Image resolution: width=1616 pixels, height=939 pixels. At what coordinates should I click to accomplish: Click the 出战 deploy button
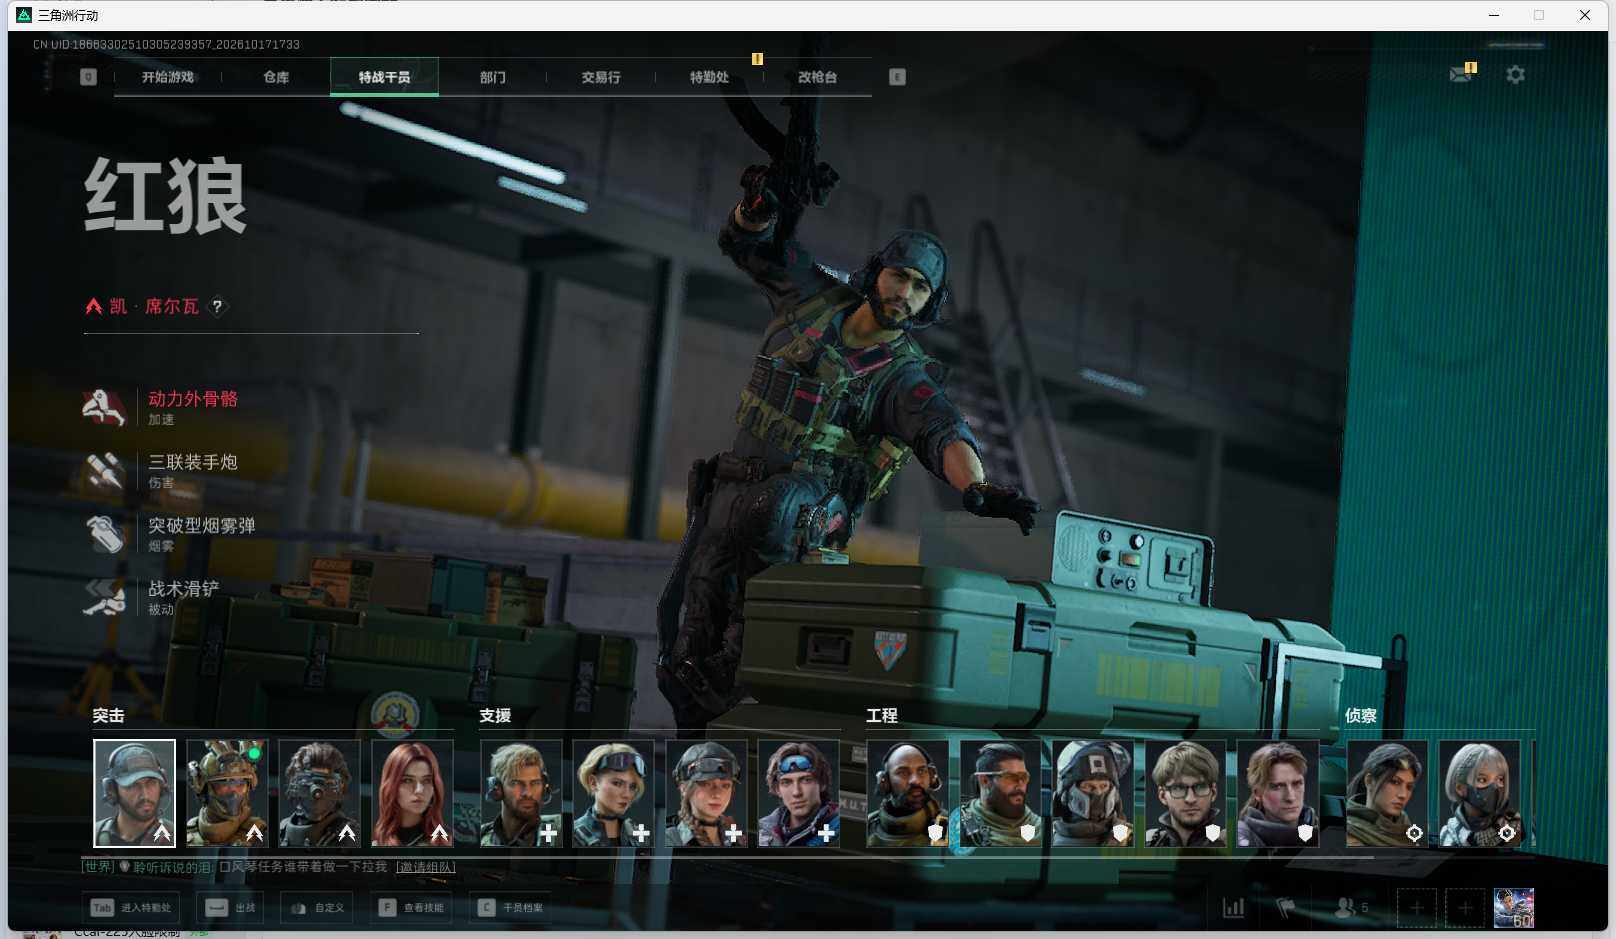tap(230, 908)
